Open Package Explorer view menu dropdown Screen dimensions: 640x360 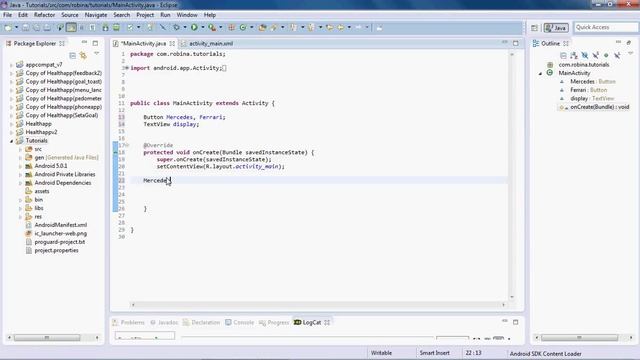point(97,54)
